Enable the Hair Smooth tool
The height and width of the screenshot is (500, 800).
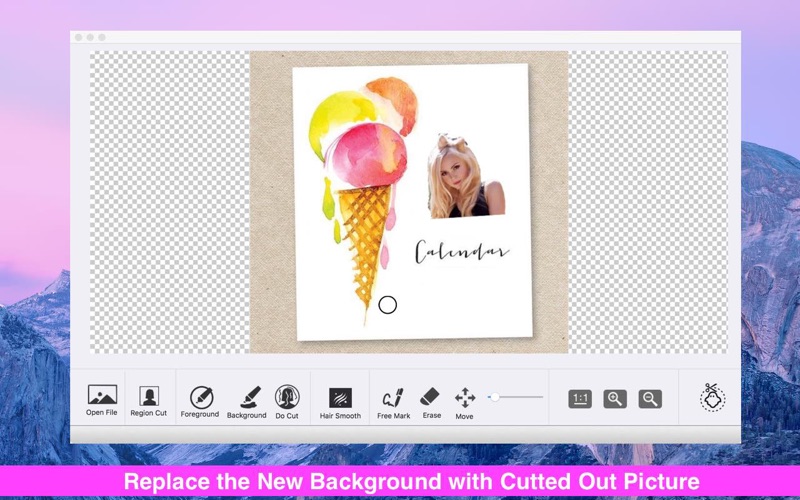tap(340, 398)
